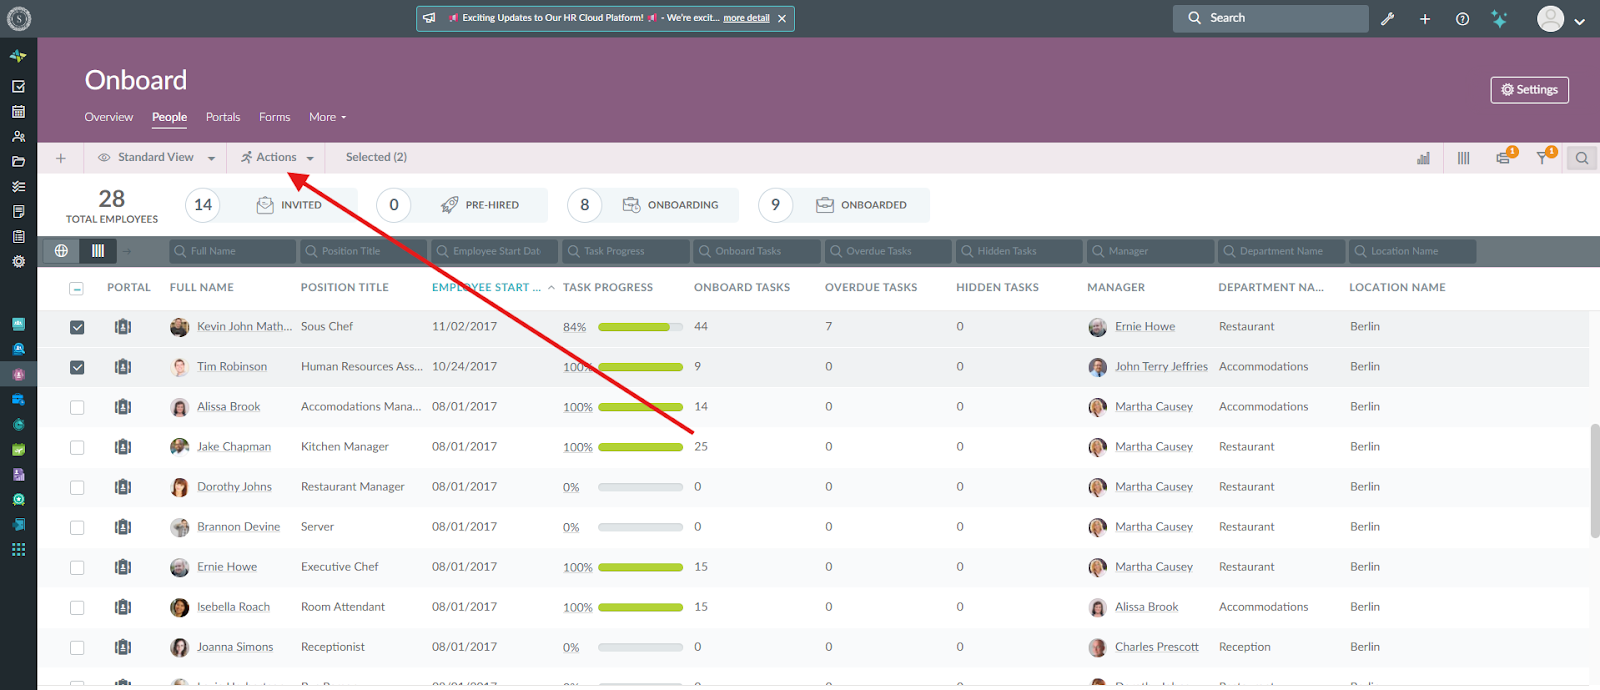
Task: Expand the More menu
Action: click(x=327, y=117)
